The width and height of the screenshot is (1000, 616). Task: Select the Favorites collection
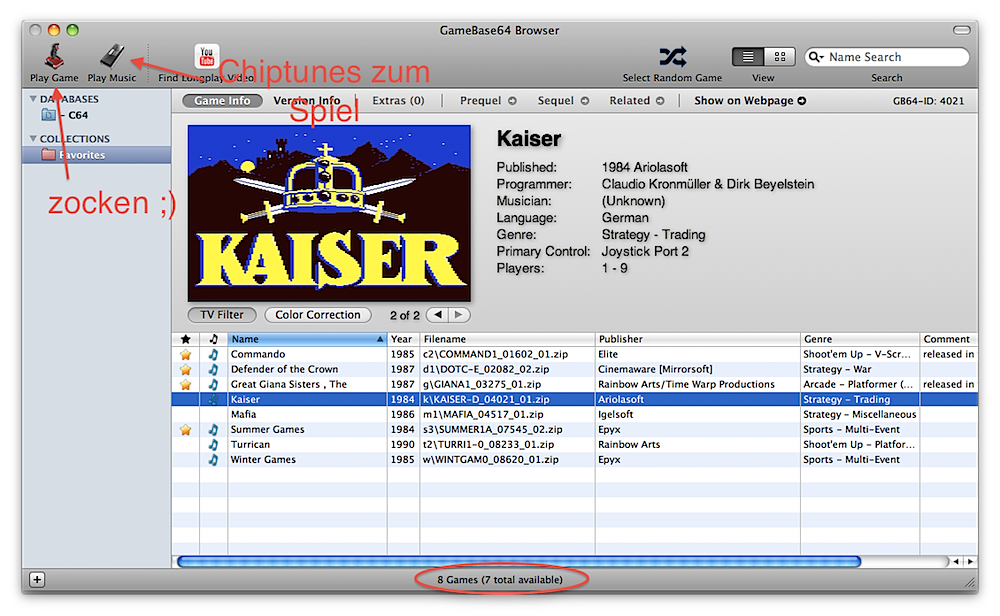pyautogui.click(x=96, y=155)
